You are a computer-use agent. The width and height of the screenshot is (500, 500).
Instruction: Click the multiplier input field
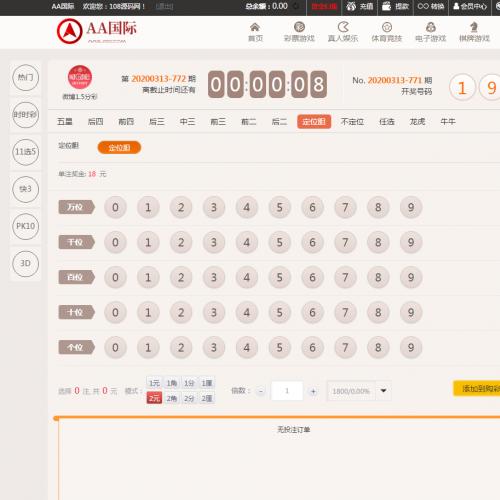pos(287,391)
